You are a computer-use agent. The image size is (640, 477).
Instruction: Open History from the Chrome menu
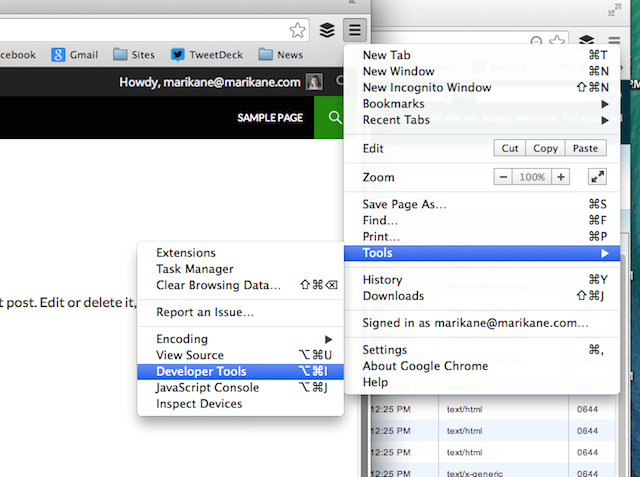click(482, 280)
